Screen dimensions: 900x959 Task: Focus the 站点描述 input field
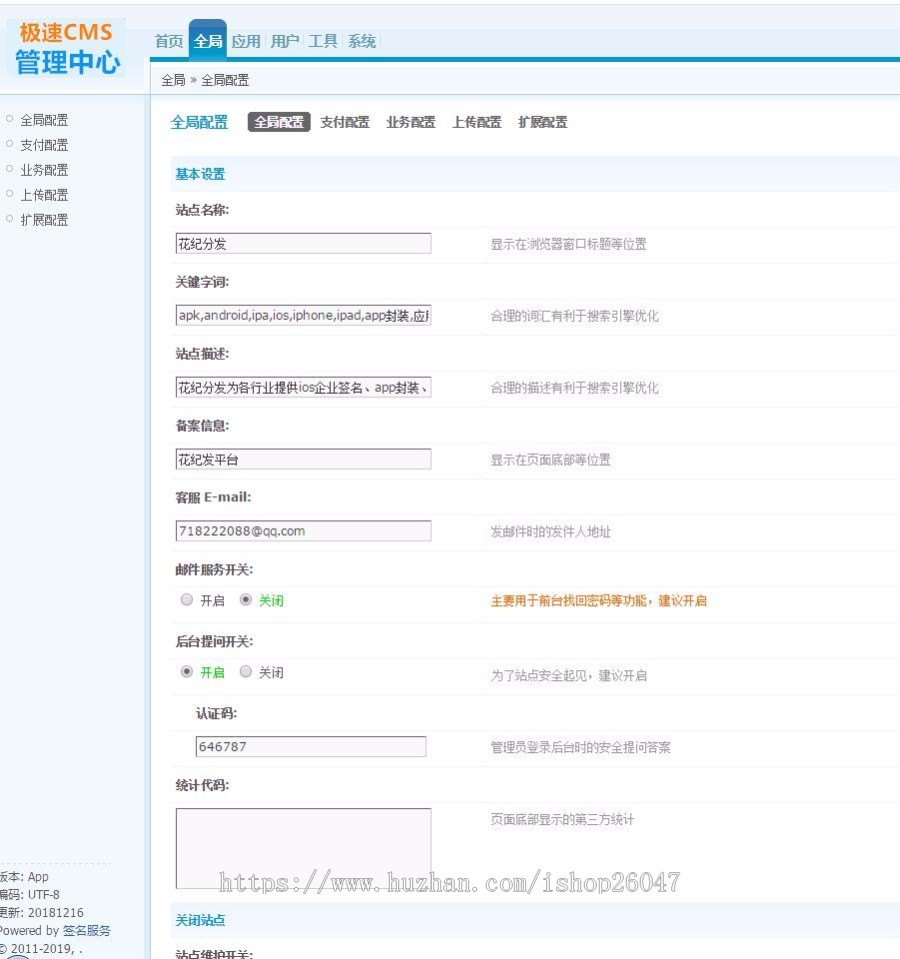click(x=303, y=387)
